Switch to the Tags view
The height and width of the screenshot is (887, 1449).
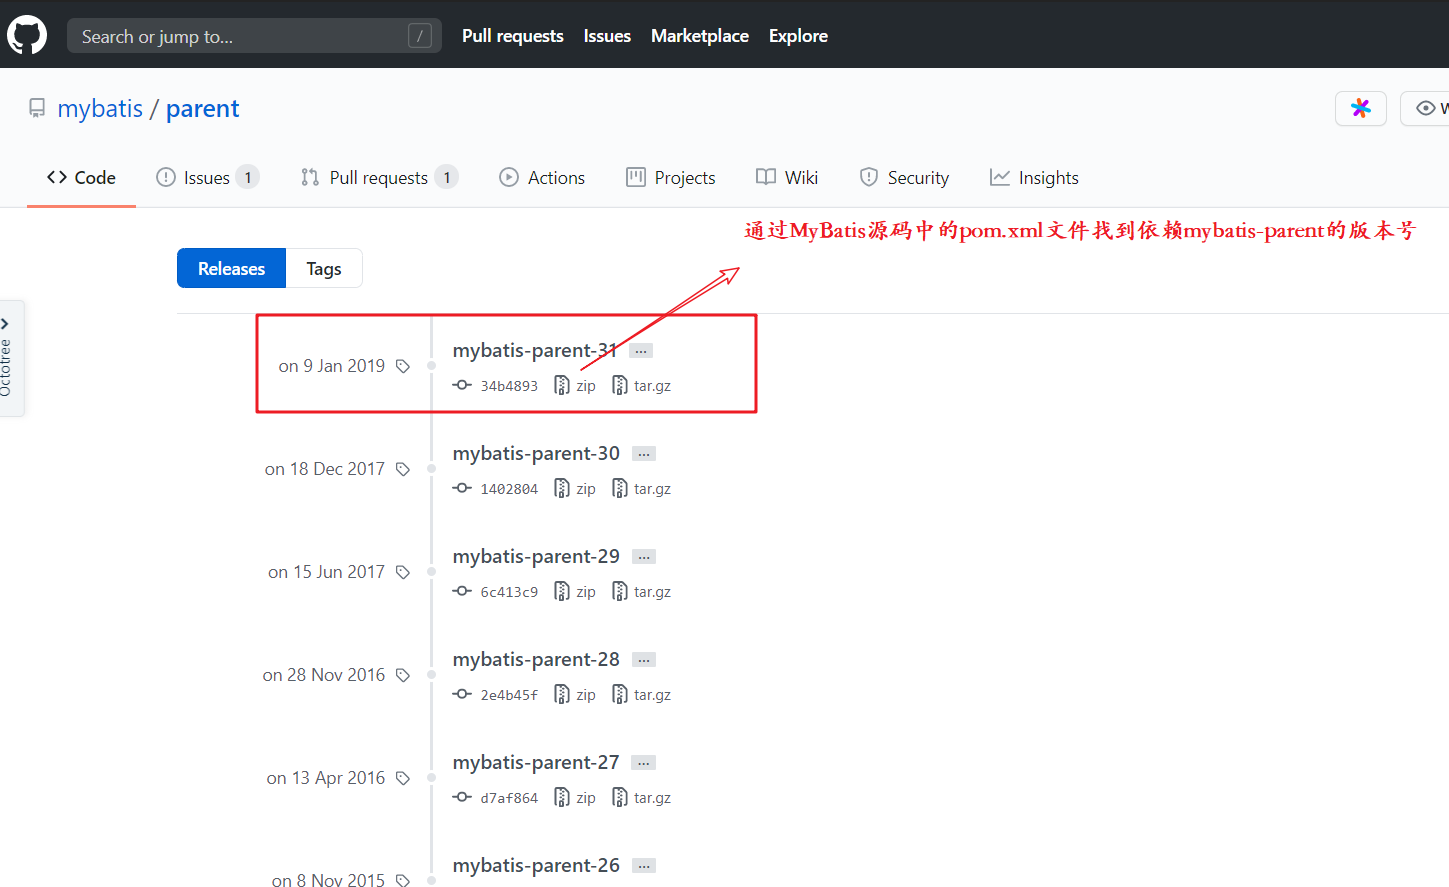tap(324, 268)
